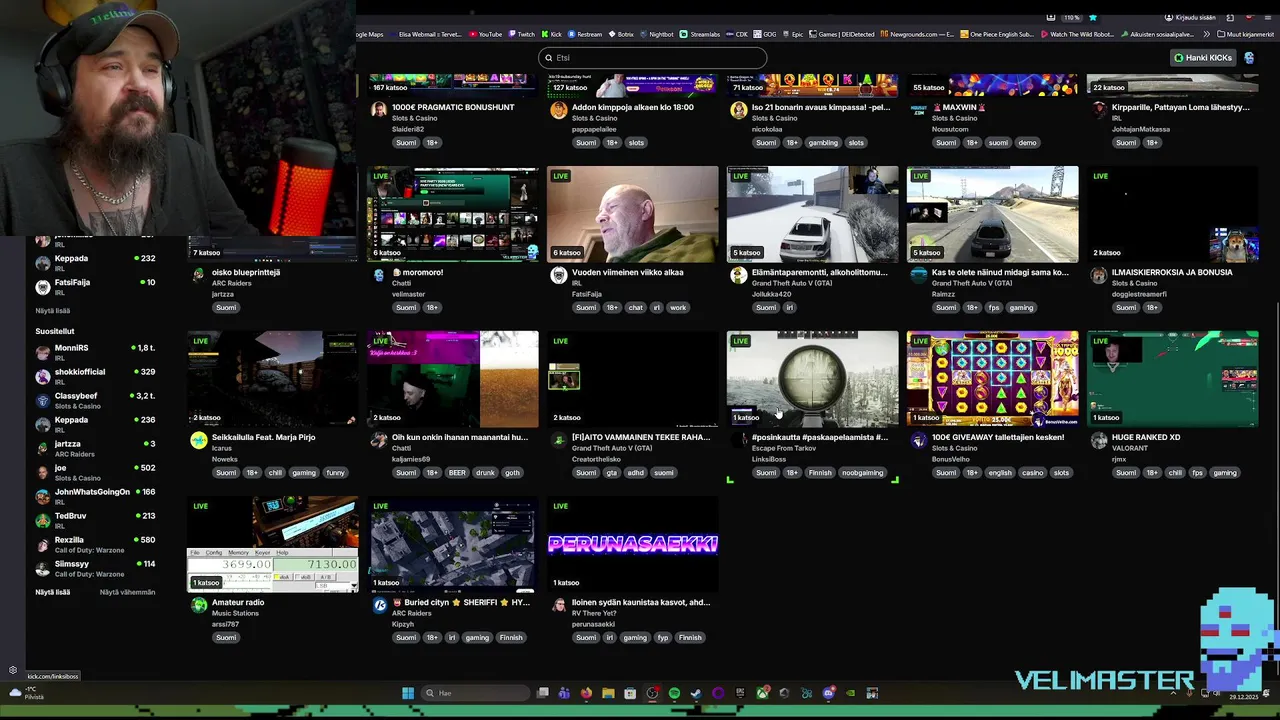Viewport: 1280px width, 720px height.
Task: Open JohnWhatsGoingOn in the sidebar
Action: (95, 496)
